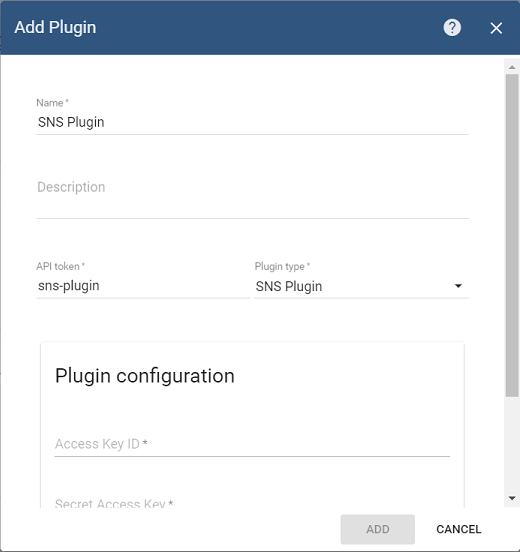This screenshot has width=520, height=552.
Task: Close the Add Plugin dialog
Action: point(496,28)
